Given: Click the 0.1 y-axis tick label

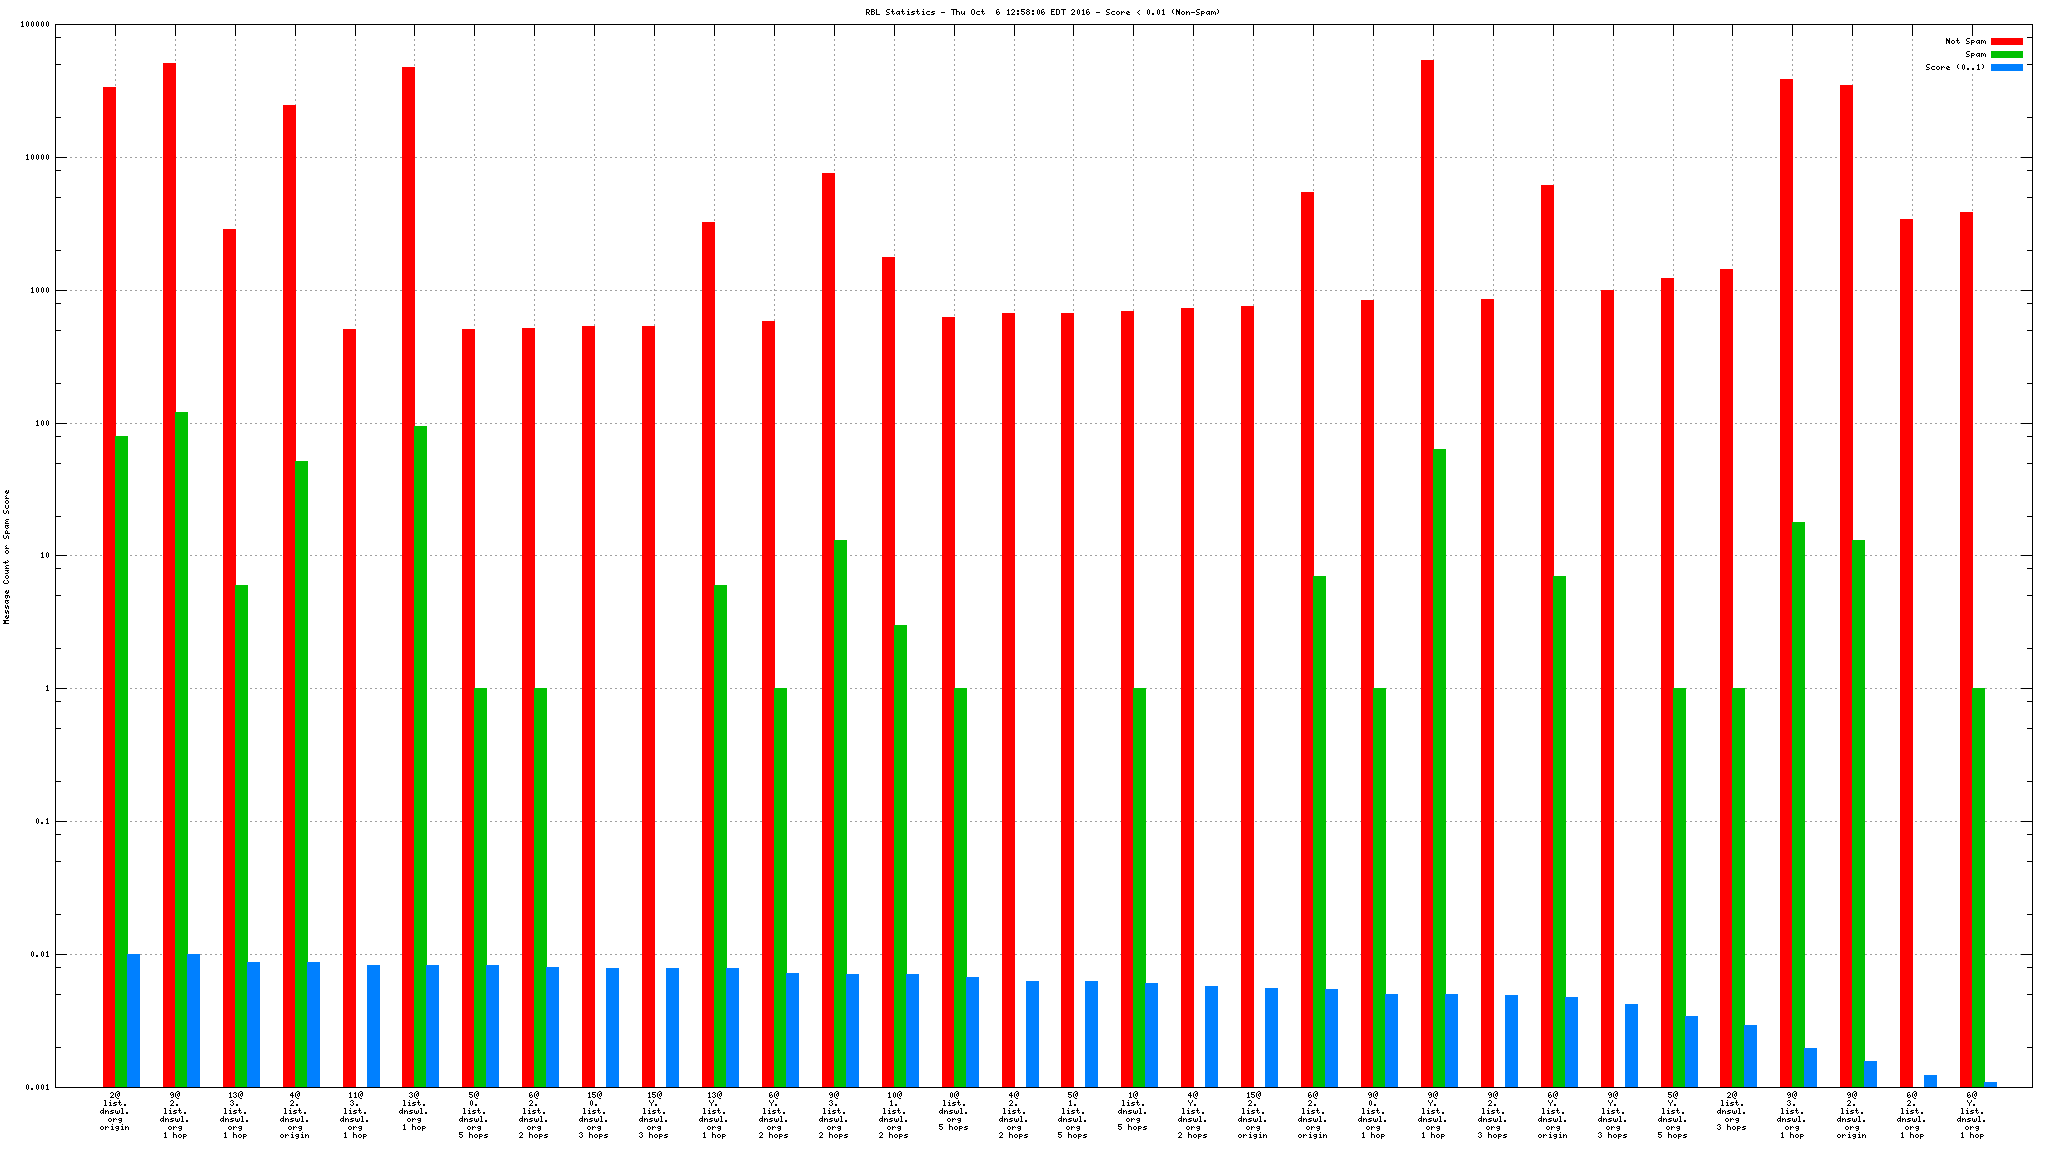Looking at the screenshot, I should 41,821.
